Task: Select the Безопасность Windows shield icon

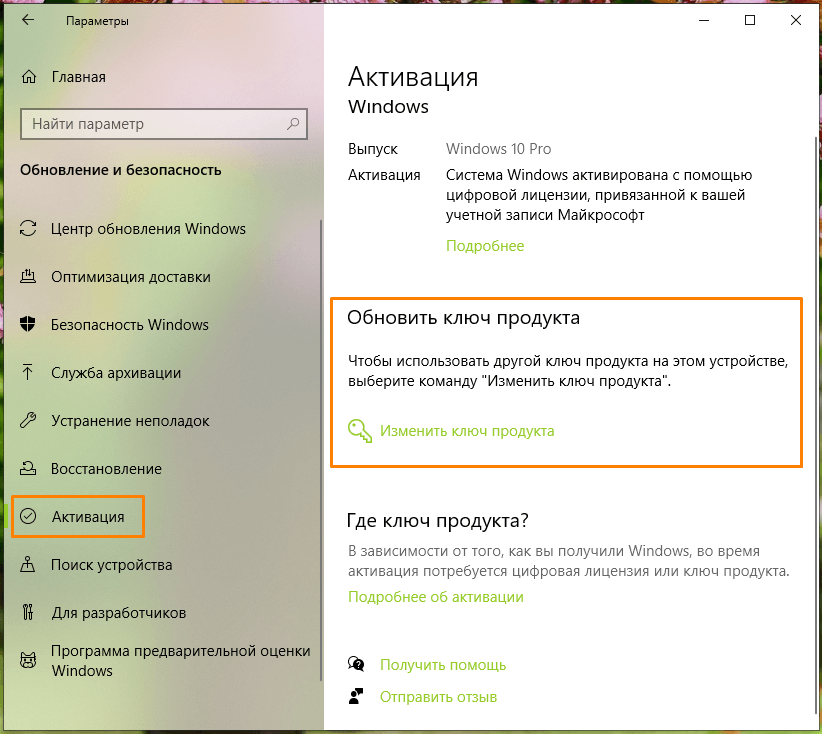Action: (x=28, y=325)
